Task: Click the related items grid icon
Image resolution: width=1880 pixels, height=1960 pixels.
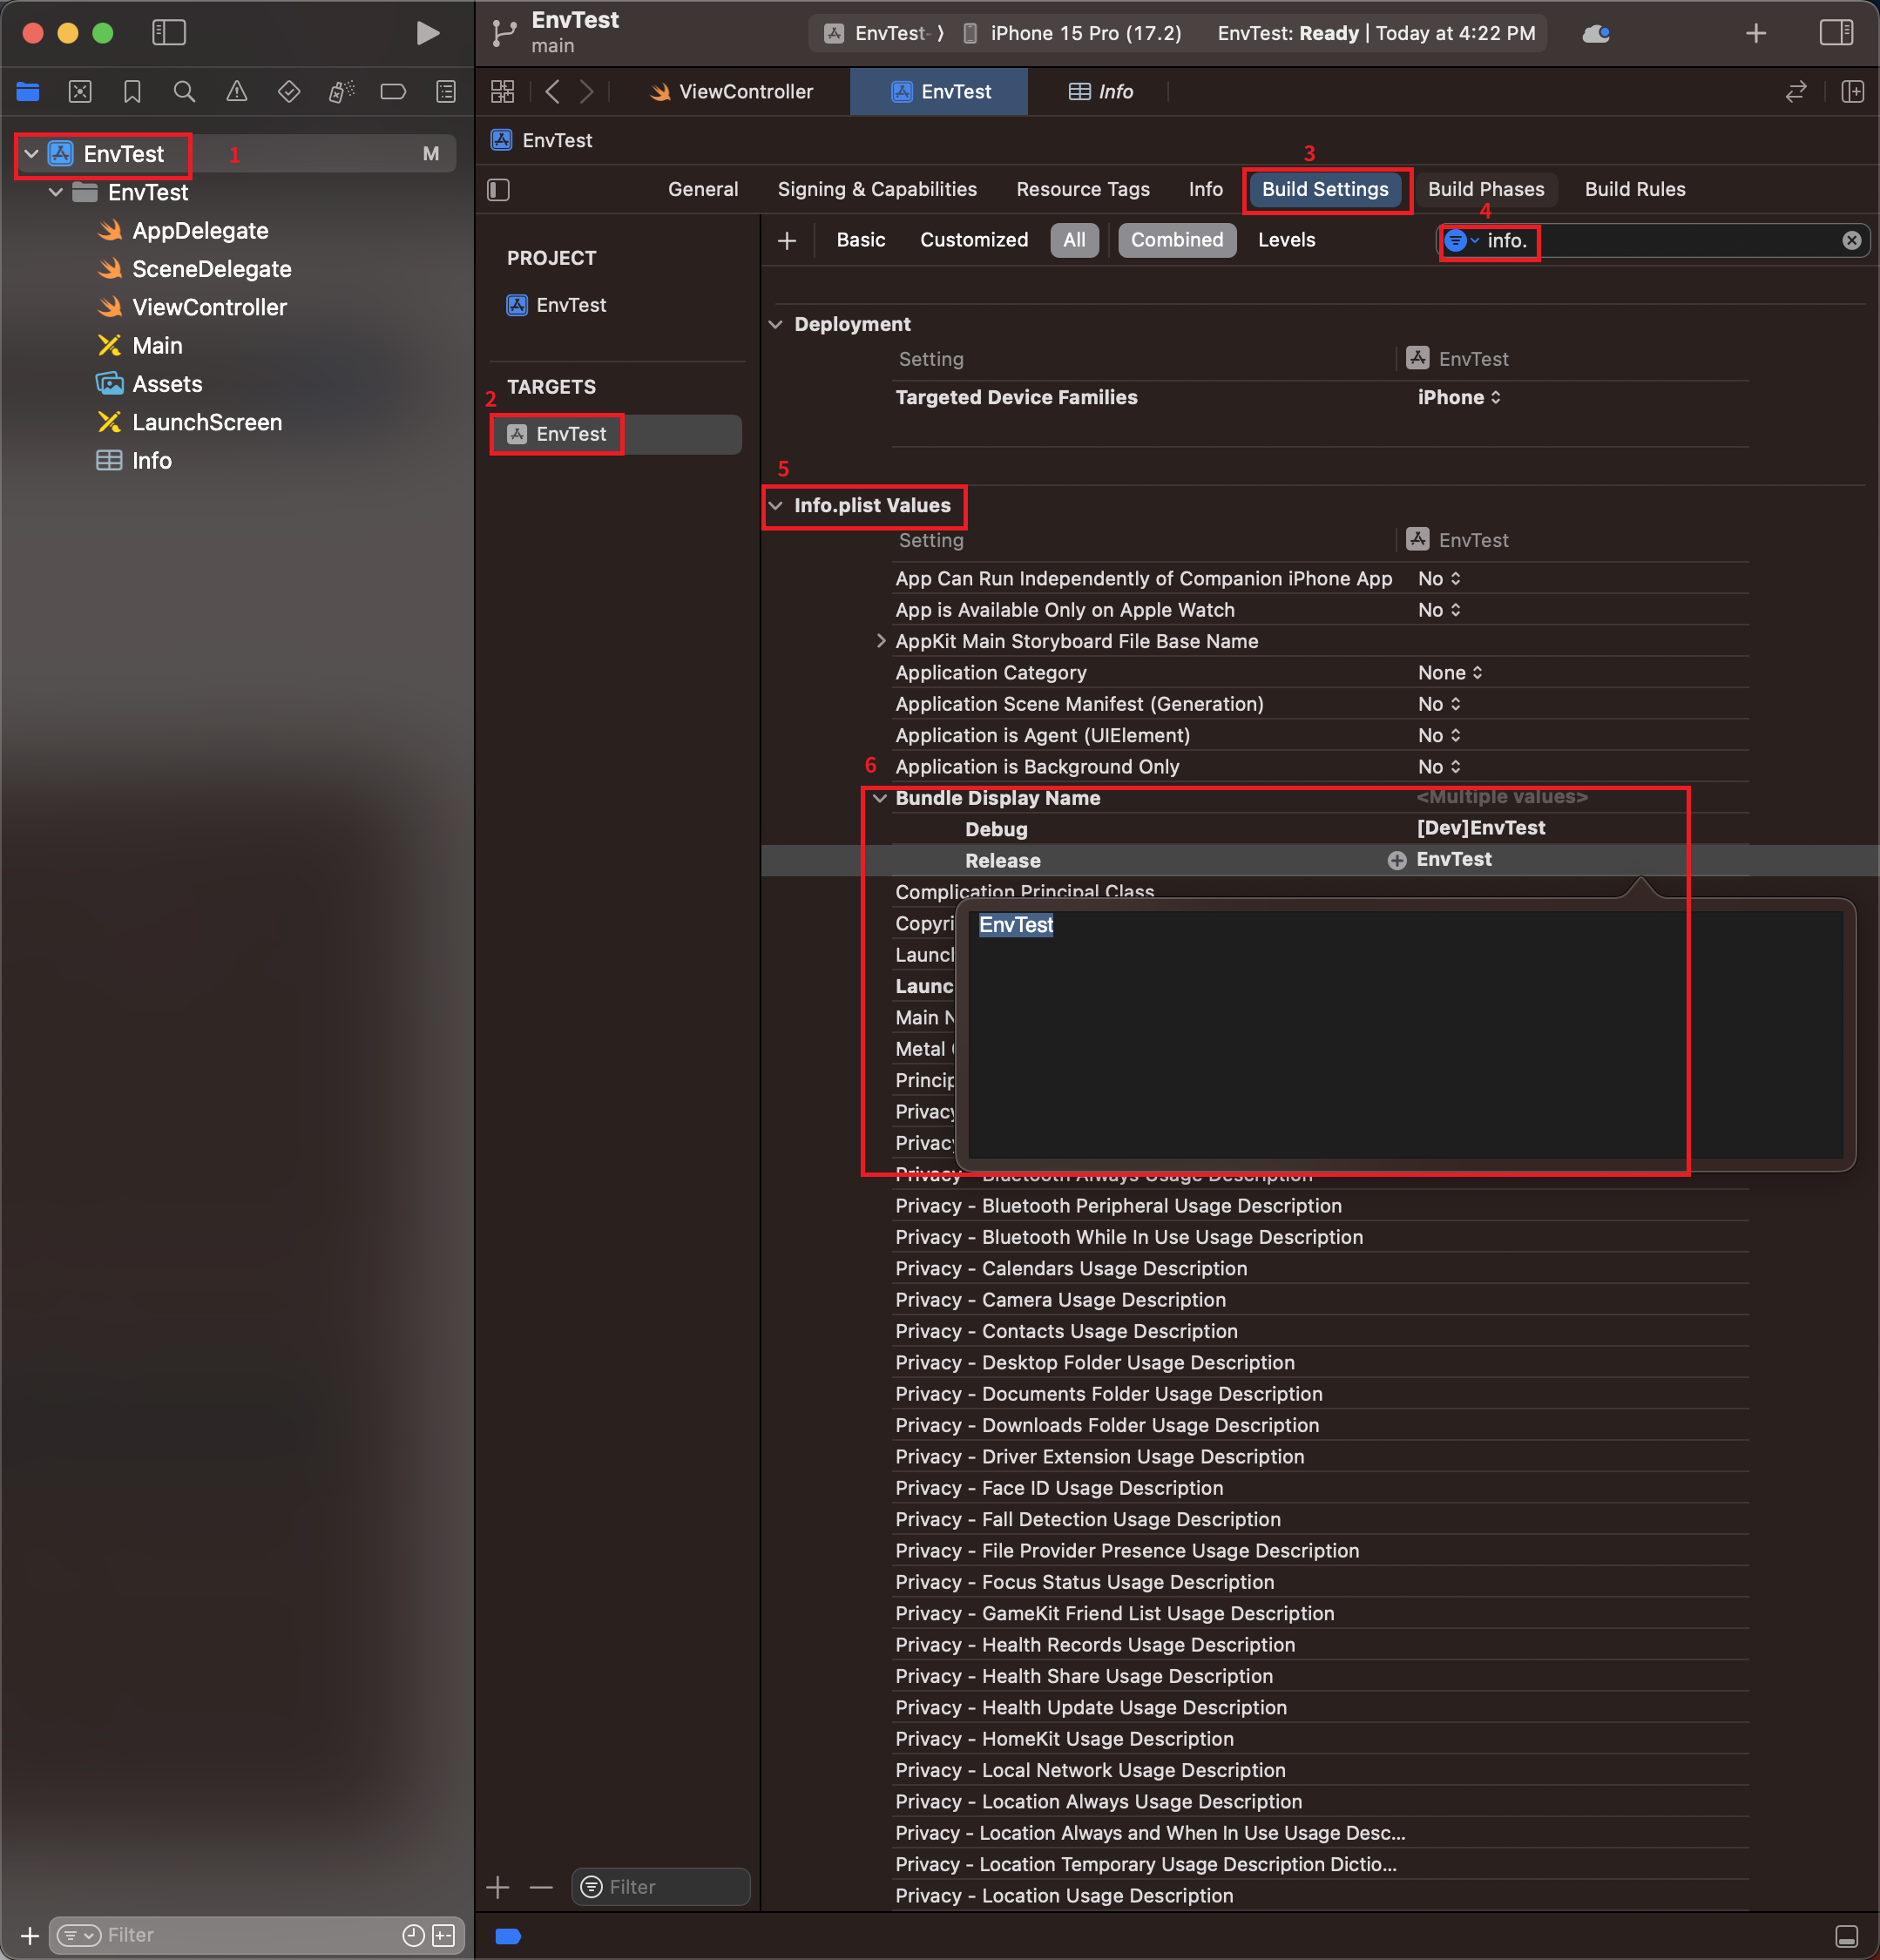Action: pyautogui.click(x=503, y=92)
